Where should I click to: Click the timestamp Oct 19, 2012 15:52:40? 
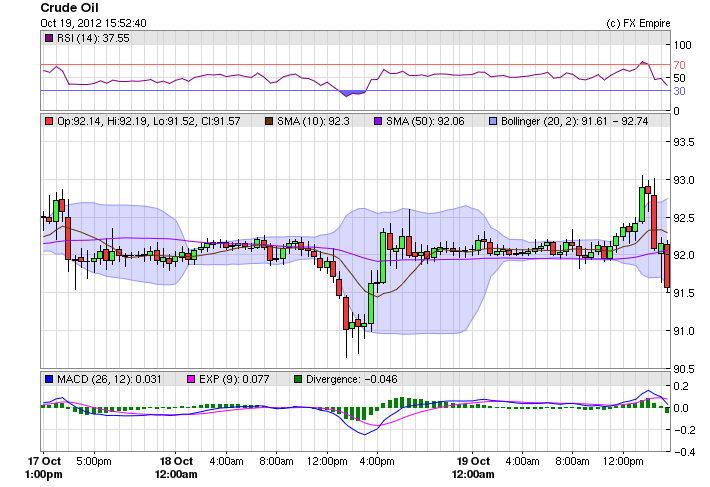click(93, 23)
